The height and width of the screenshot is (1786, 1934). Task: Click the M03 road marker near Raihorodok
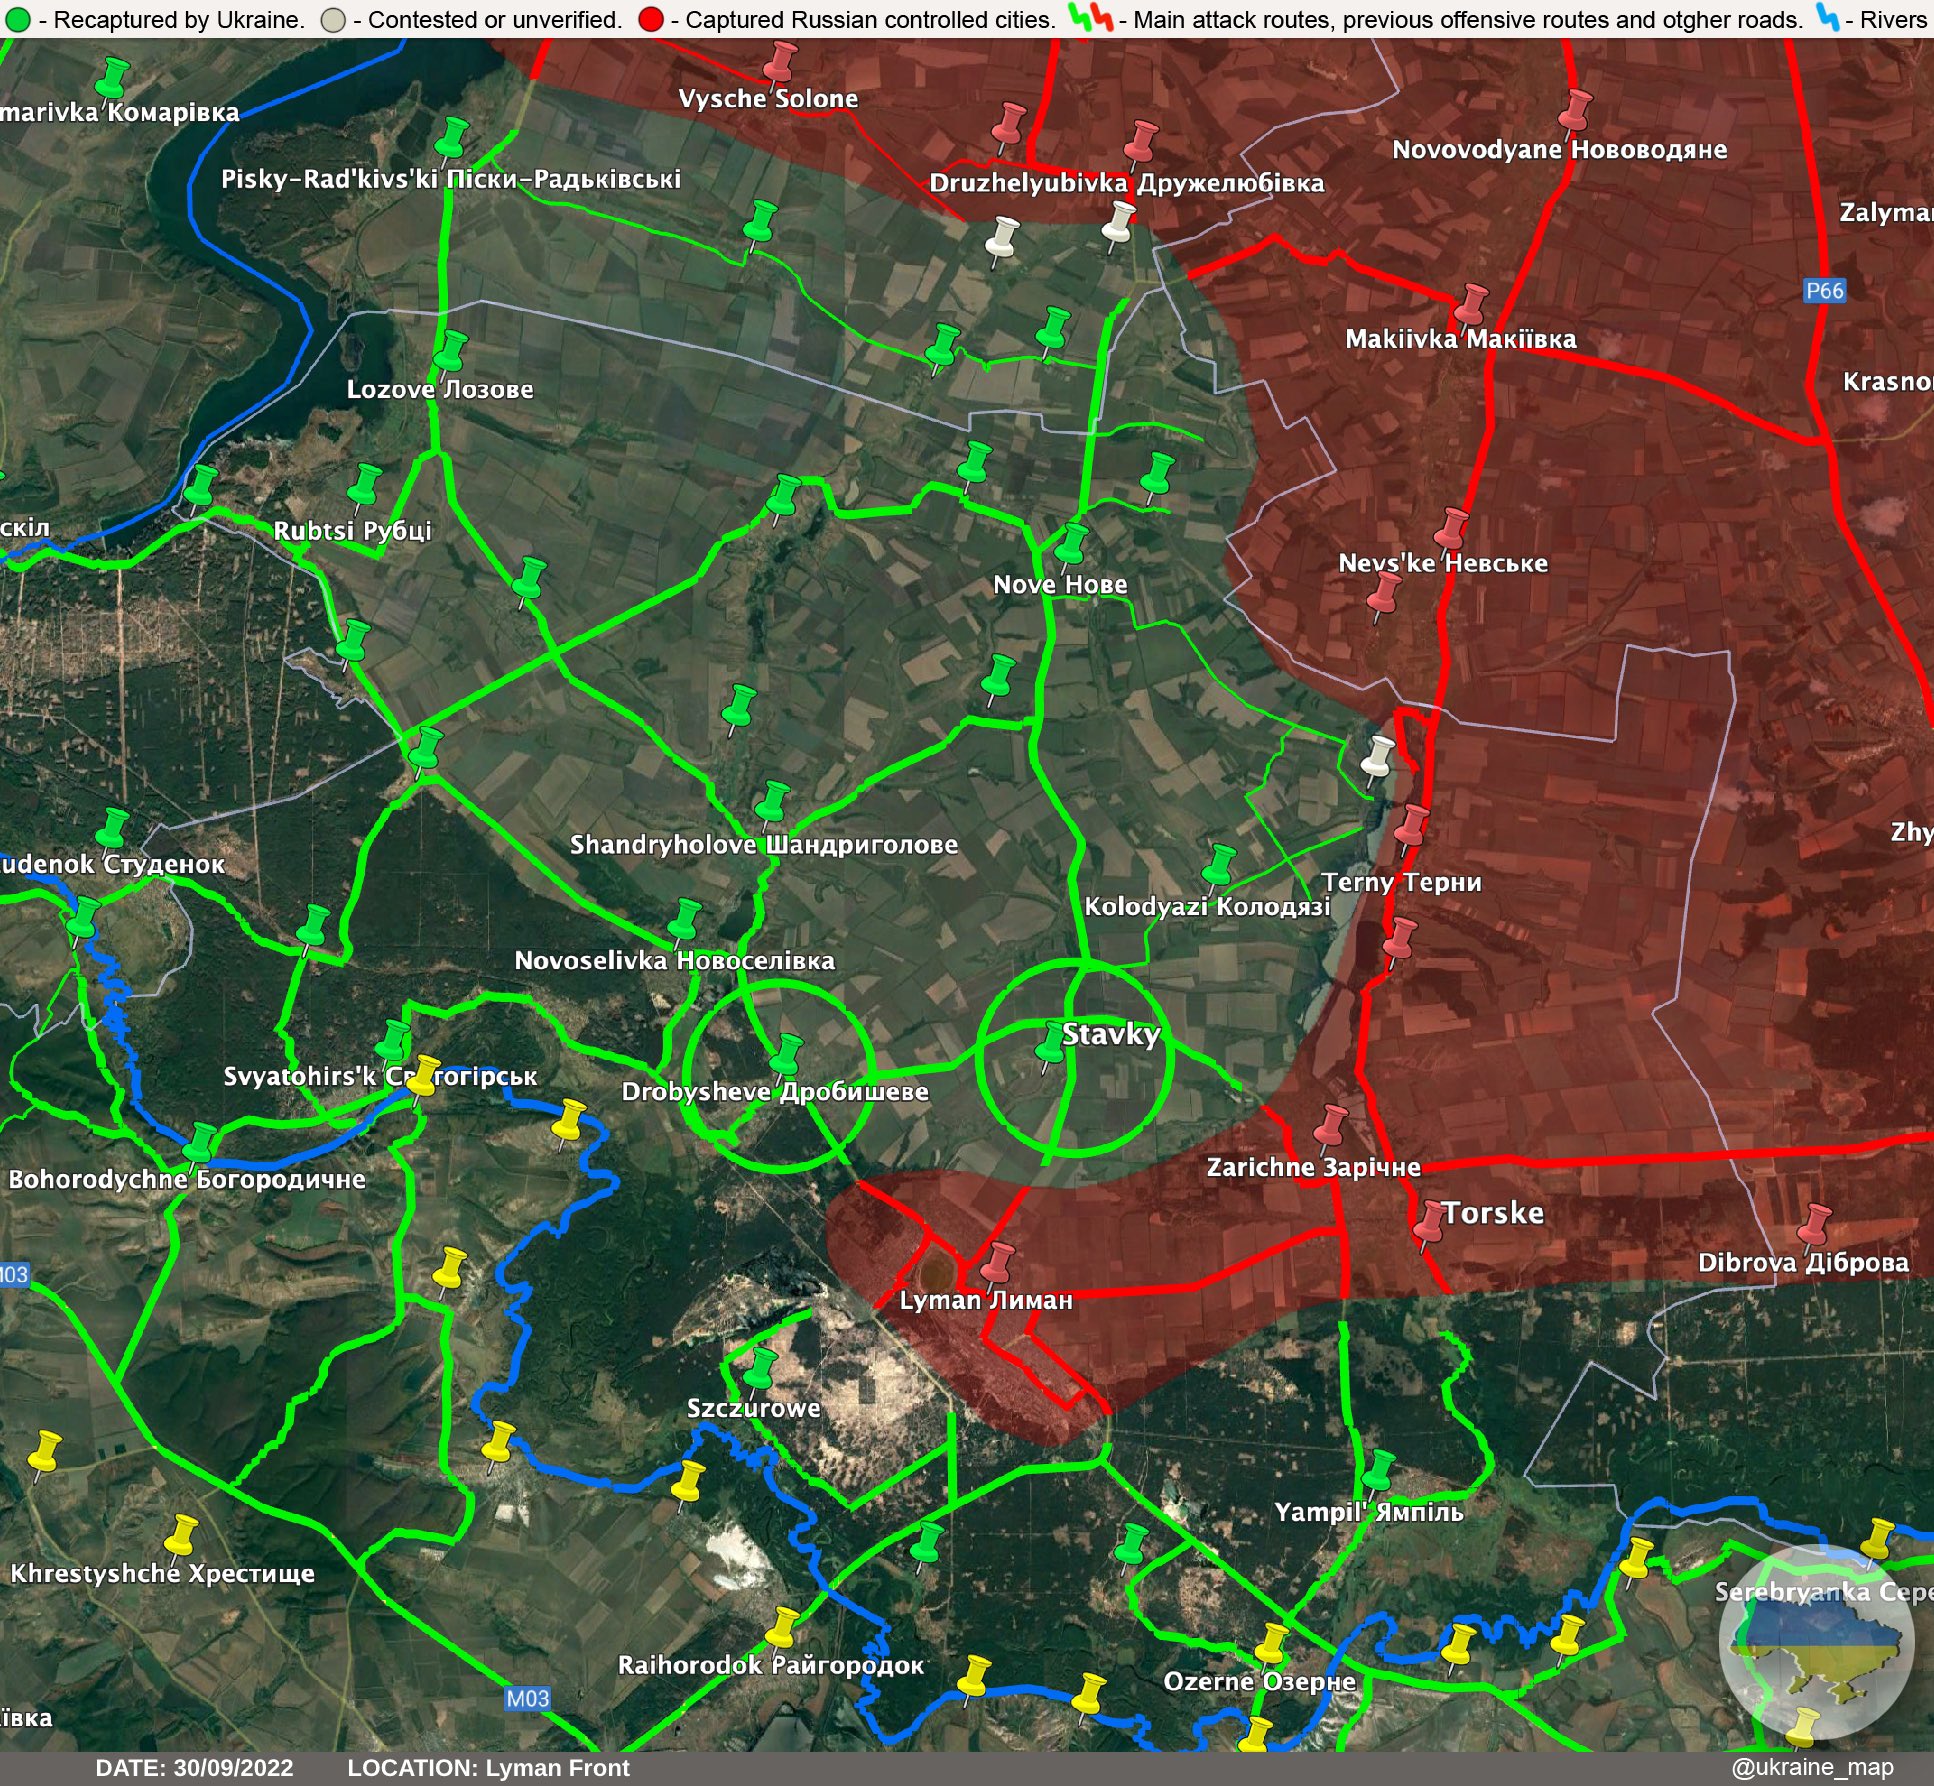(x=527, y=1698)
